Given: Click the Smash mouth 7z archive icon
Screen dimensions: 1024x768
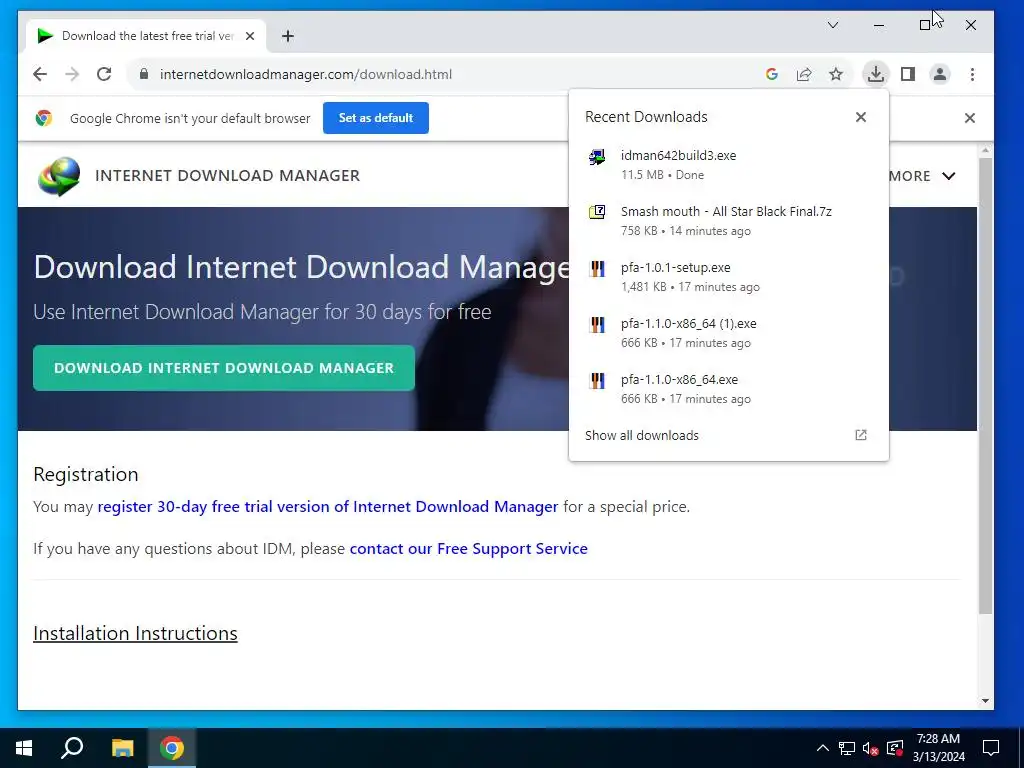Looking at the screenshot, I should 597,212.
